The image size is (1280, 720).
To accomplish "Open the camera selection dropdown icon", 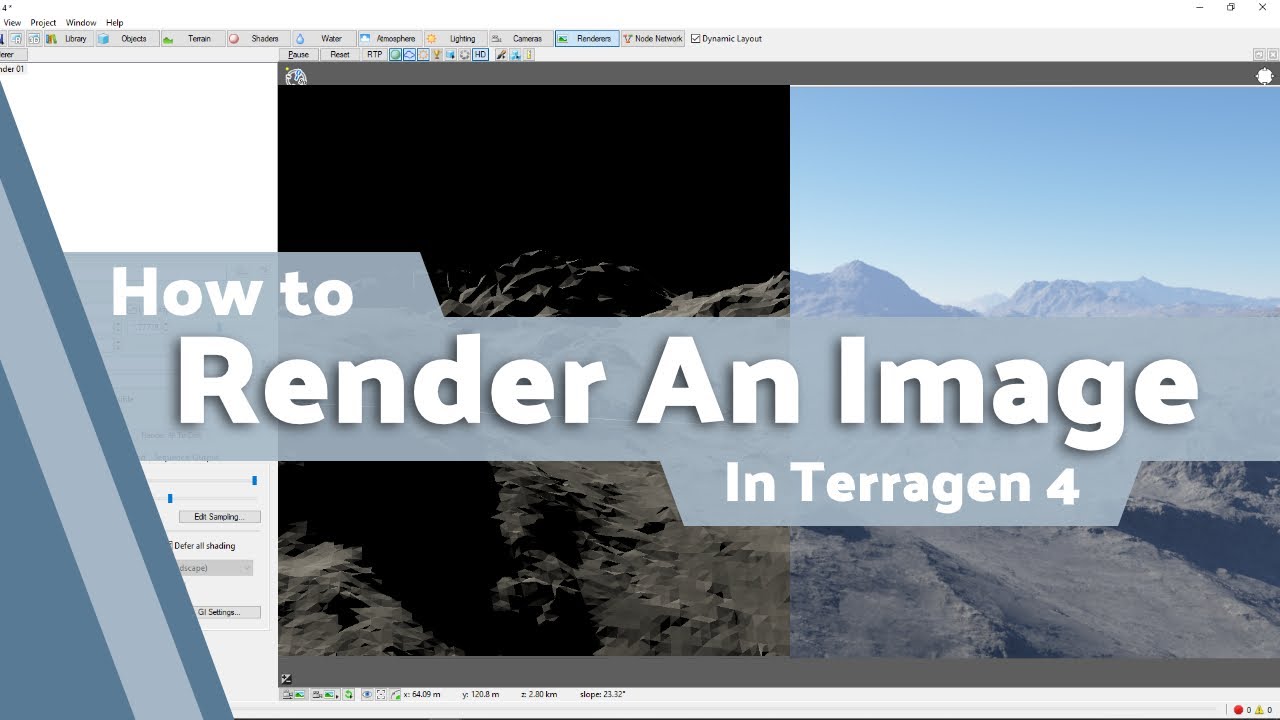I will click(x=326, y=694).
